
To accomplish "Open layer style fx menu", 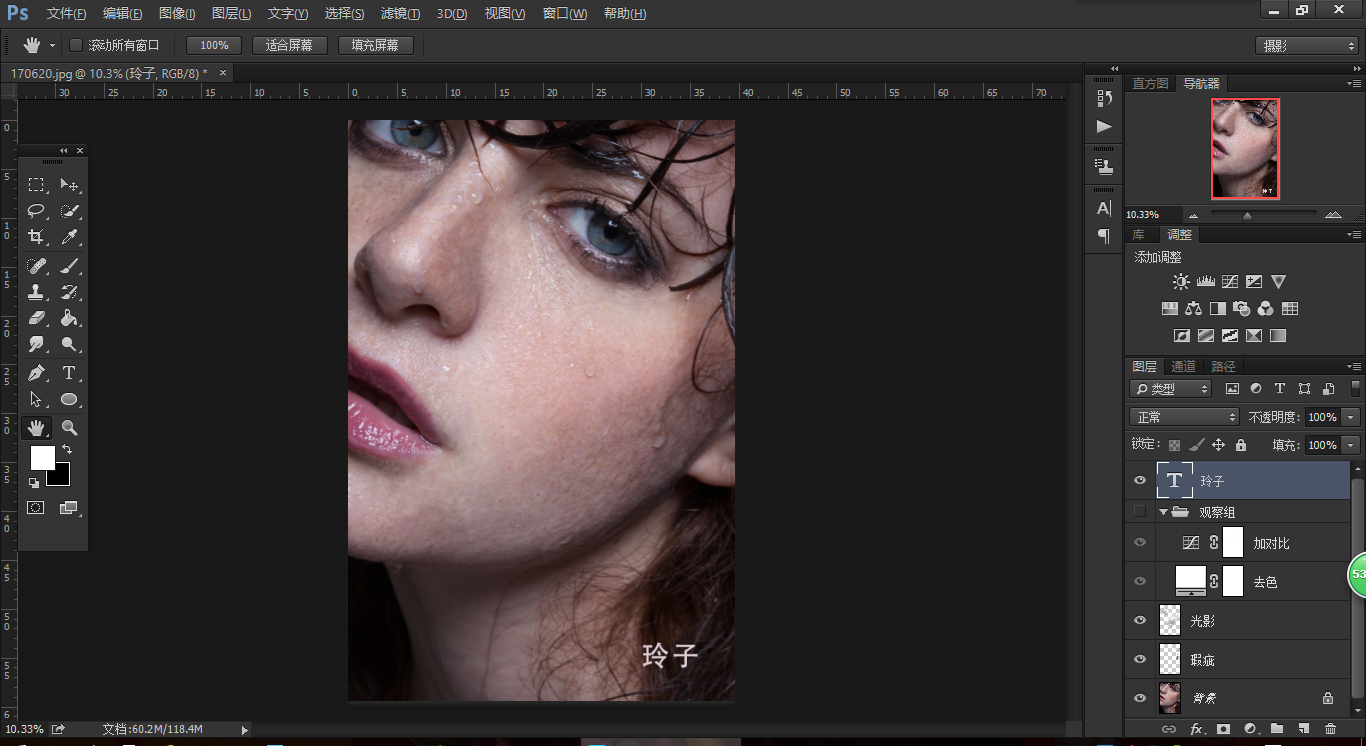I will point(1196,730).
